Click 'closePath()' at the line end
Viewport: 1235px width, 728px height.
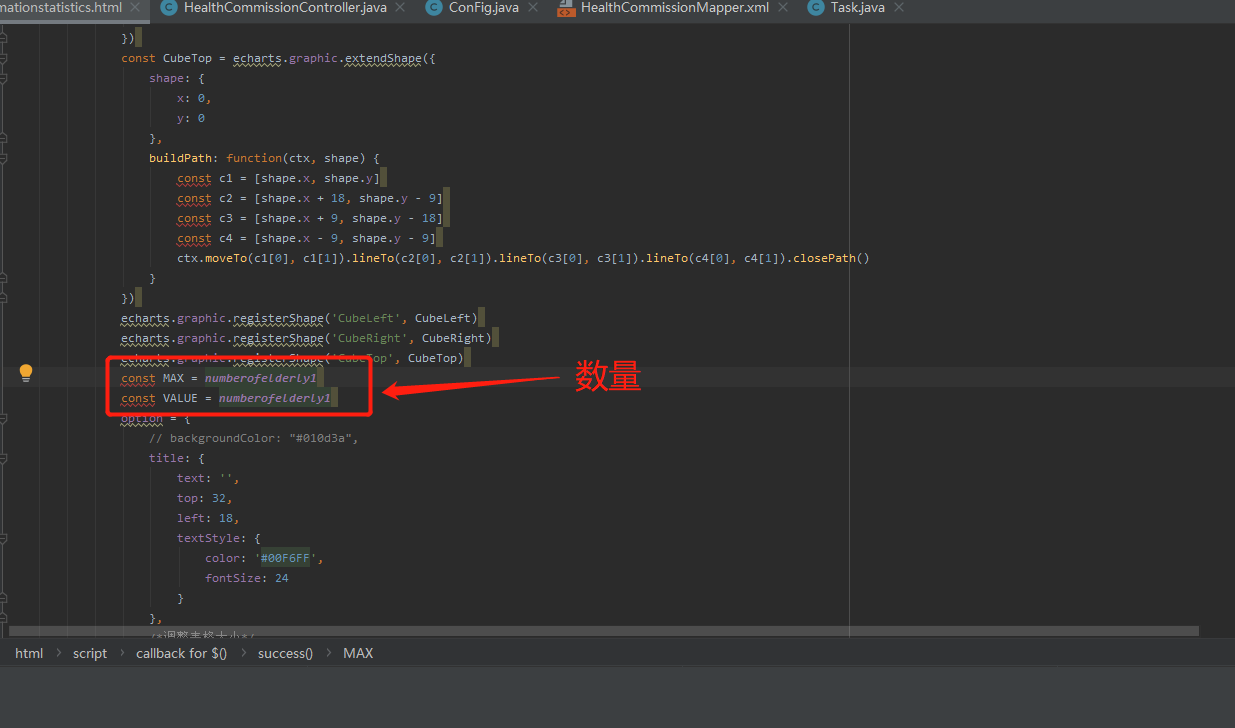tap(831, 258)
